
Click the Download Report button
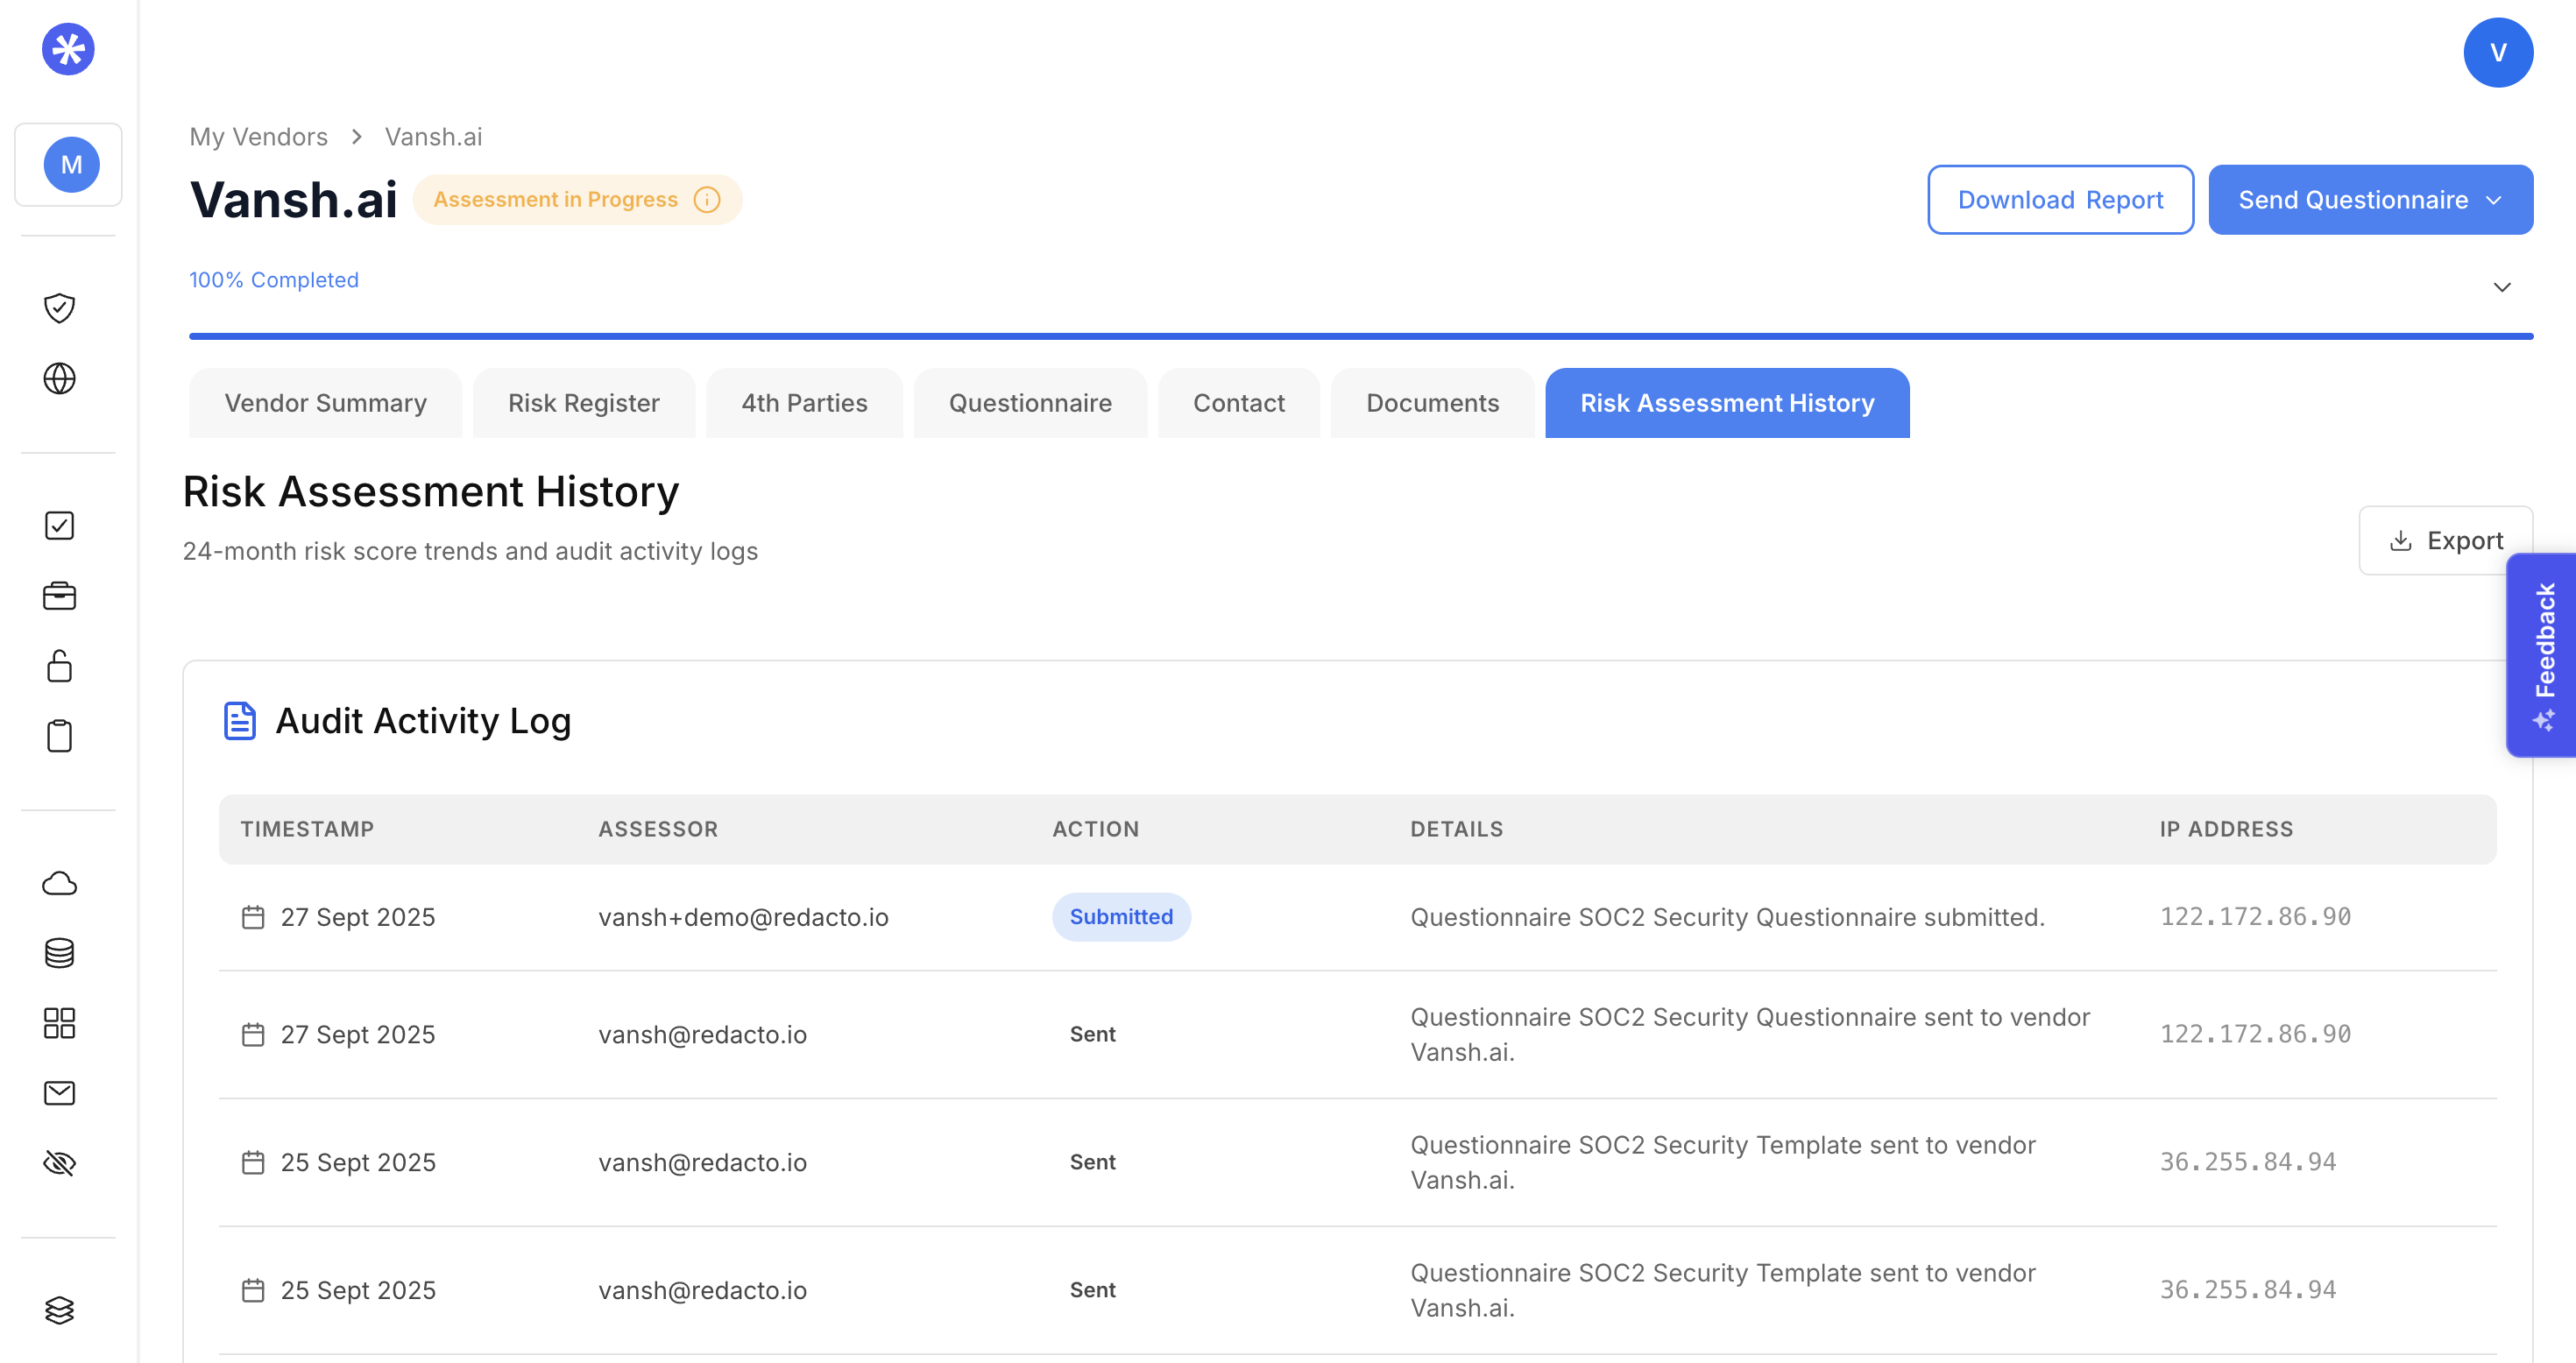pyautogui.click(x=2060, y=200)
